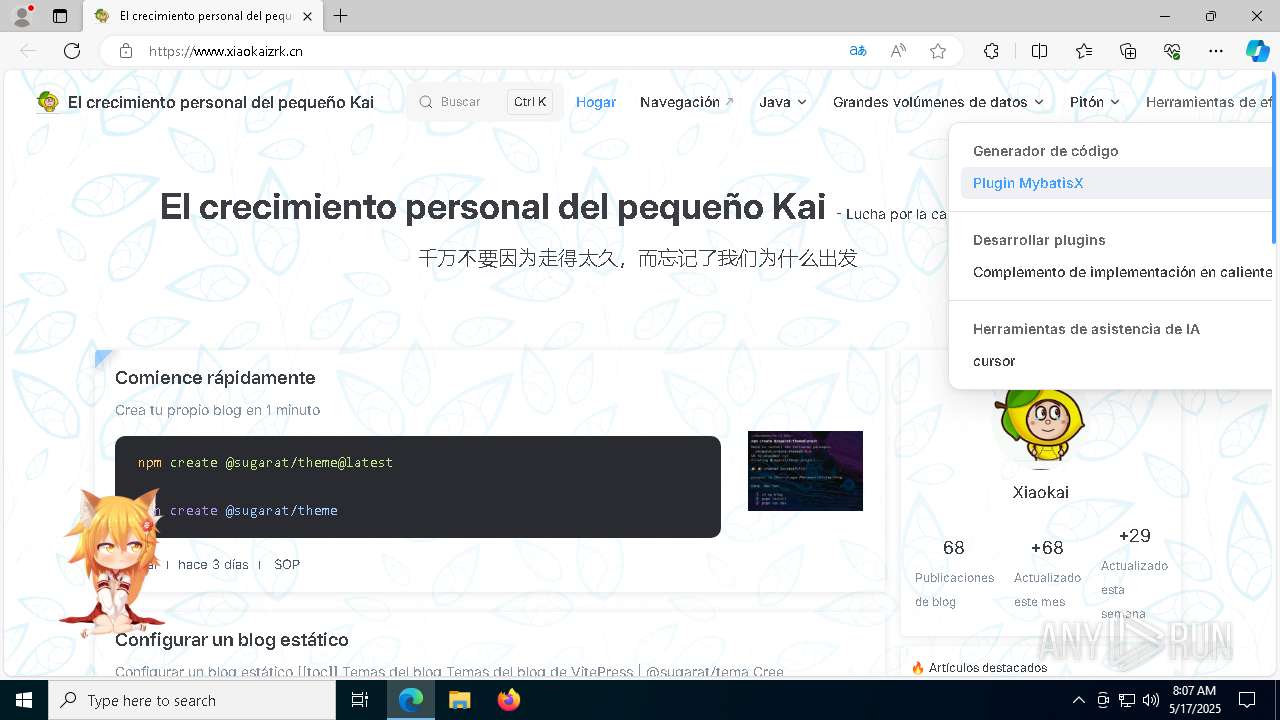1280x720 pixels.
Task: Click the site logo avatar icon
Action: [x=48, y=102]
